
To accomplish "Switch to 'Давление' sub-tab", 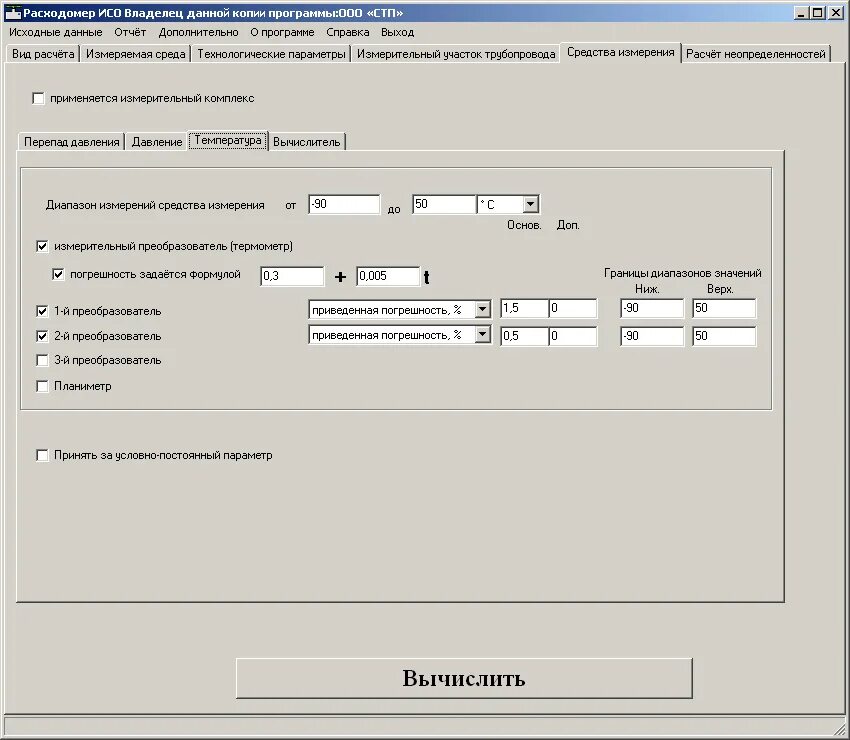I will coord(157,142).
